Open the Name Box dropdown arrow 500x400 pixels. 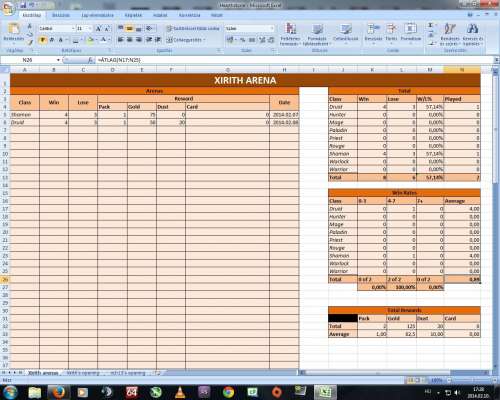coord(58,60)
